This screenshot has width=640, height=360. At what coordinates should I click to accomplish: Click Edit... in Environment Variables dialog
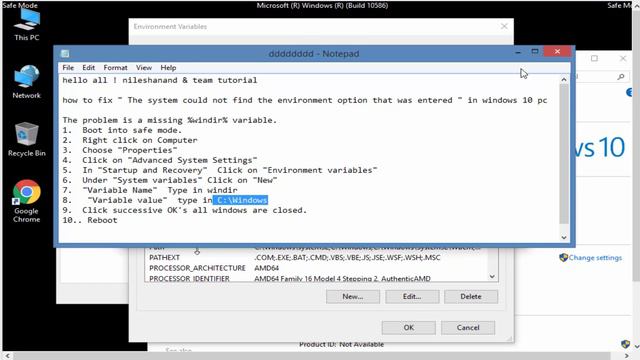412,297
